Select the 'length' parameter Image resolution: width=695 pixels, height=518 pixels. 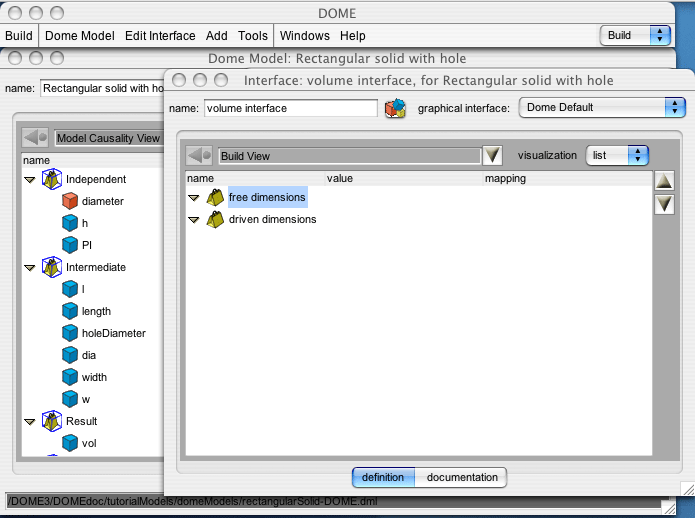click(x=96, y=312)
